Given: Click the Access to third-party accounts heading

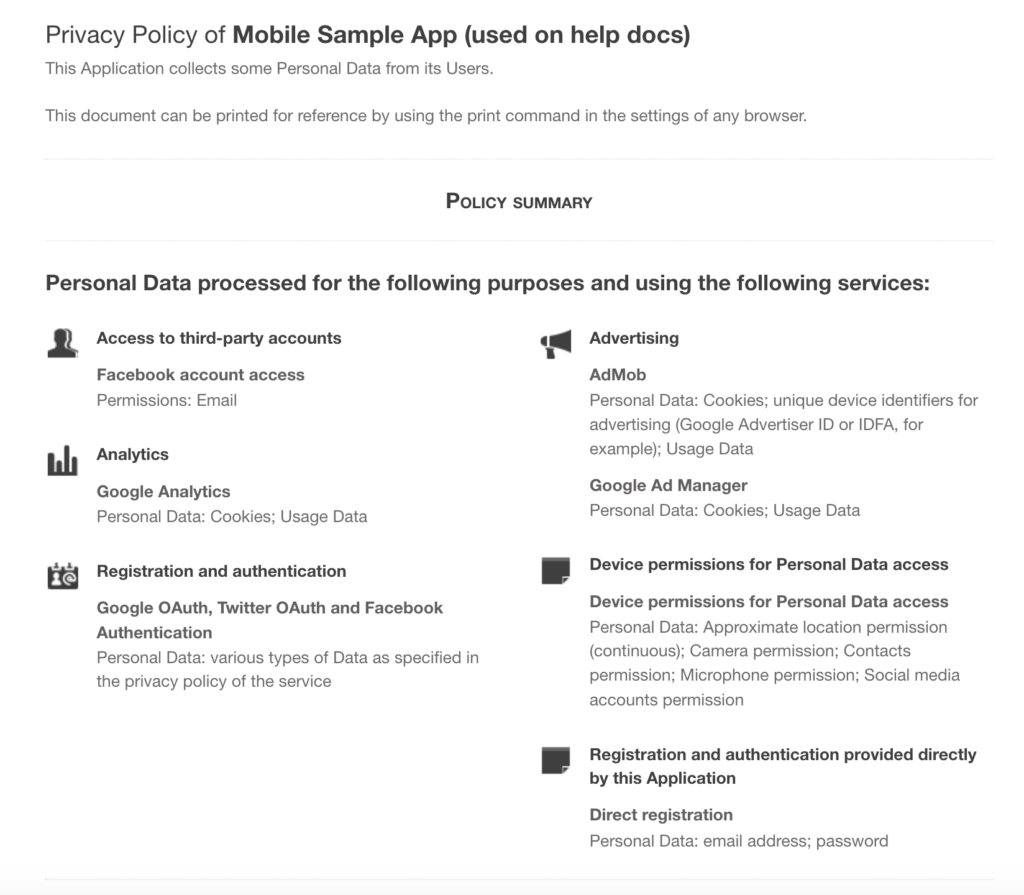Looking at the screenshot, I should [x=218, y=339].
